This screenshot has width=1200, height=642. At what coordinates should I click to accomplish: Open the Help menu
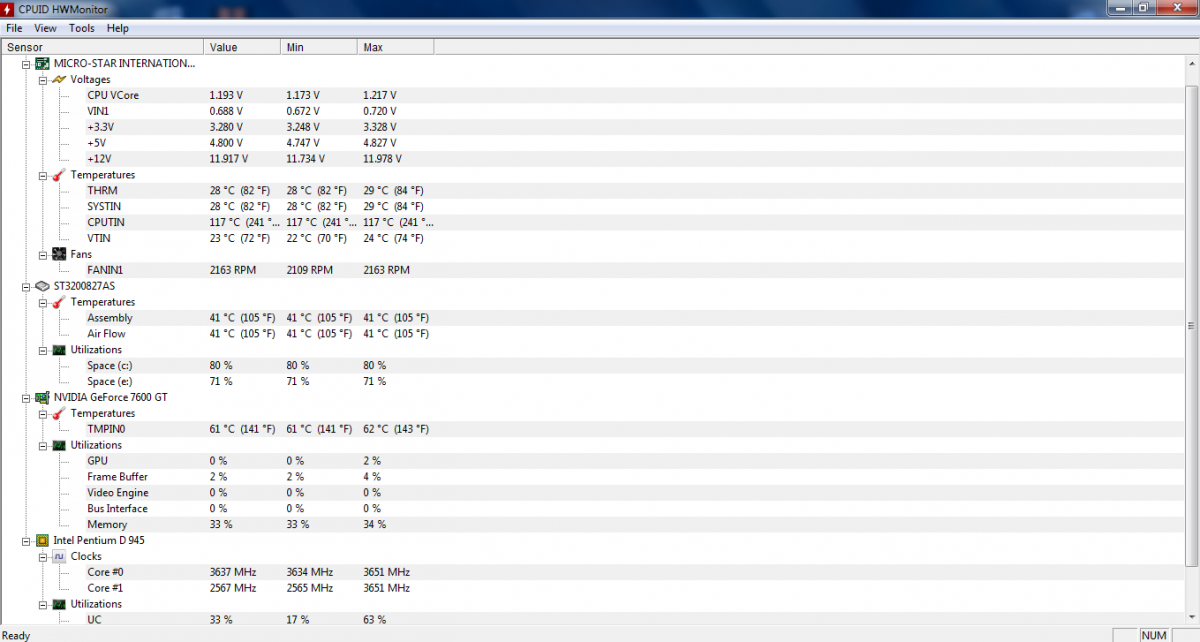[x=118, y=28]
